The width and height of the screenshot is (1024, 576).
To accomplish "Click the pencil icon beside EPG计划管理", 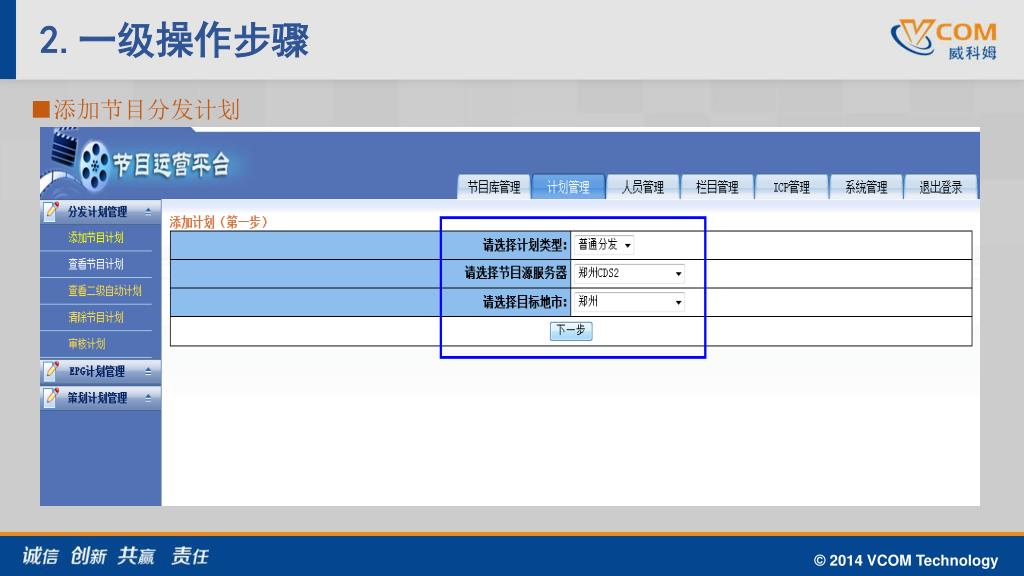I will [51, 371].
